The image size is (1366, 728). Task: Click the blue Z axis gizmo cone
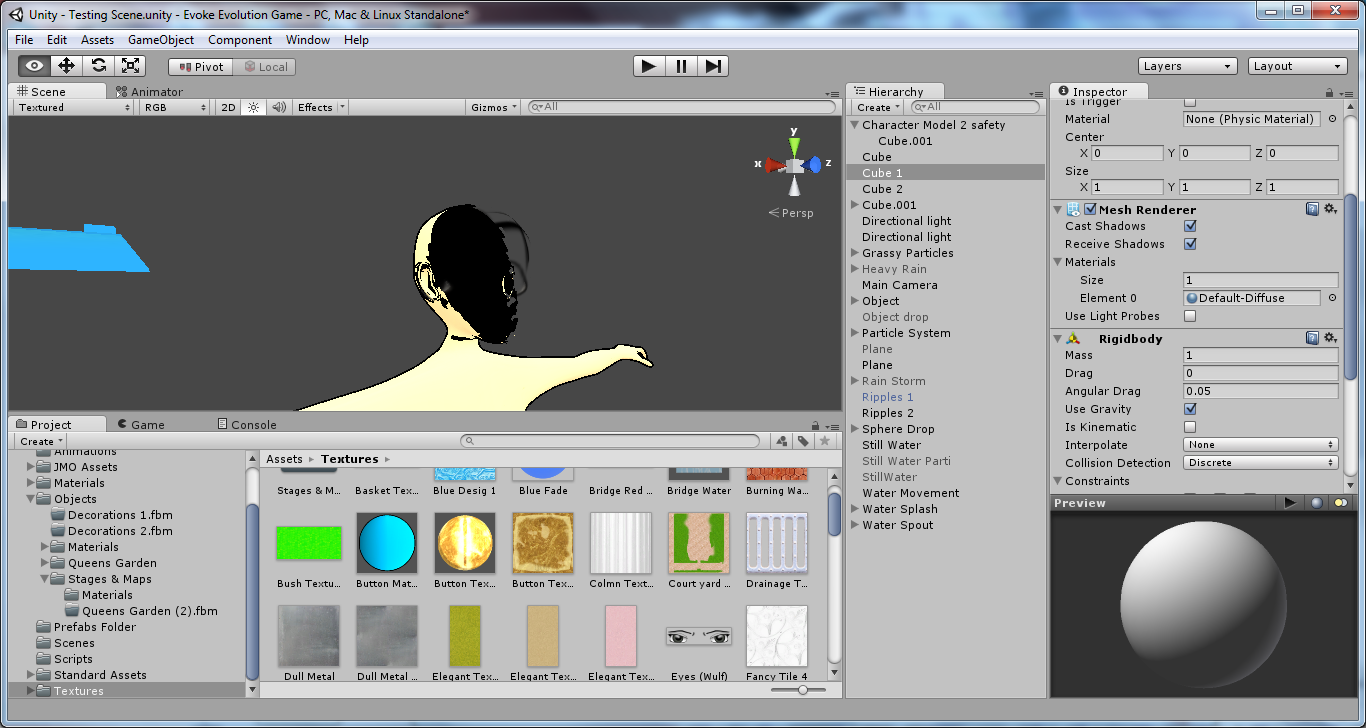click(815, 164)
